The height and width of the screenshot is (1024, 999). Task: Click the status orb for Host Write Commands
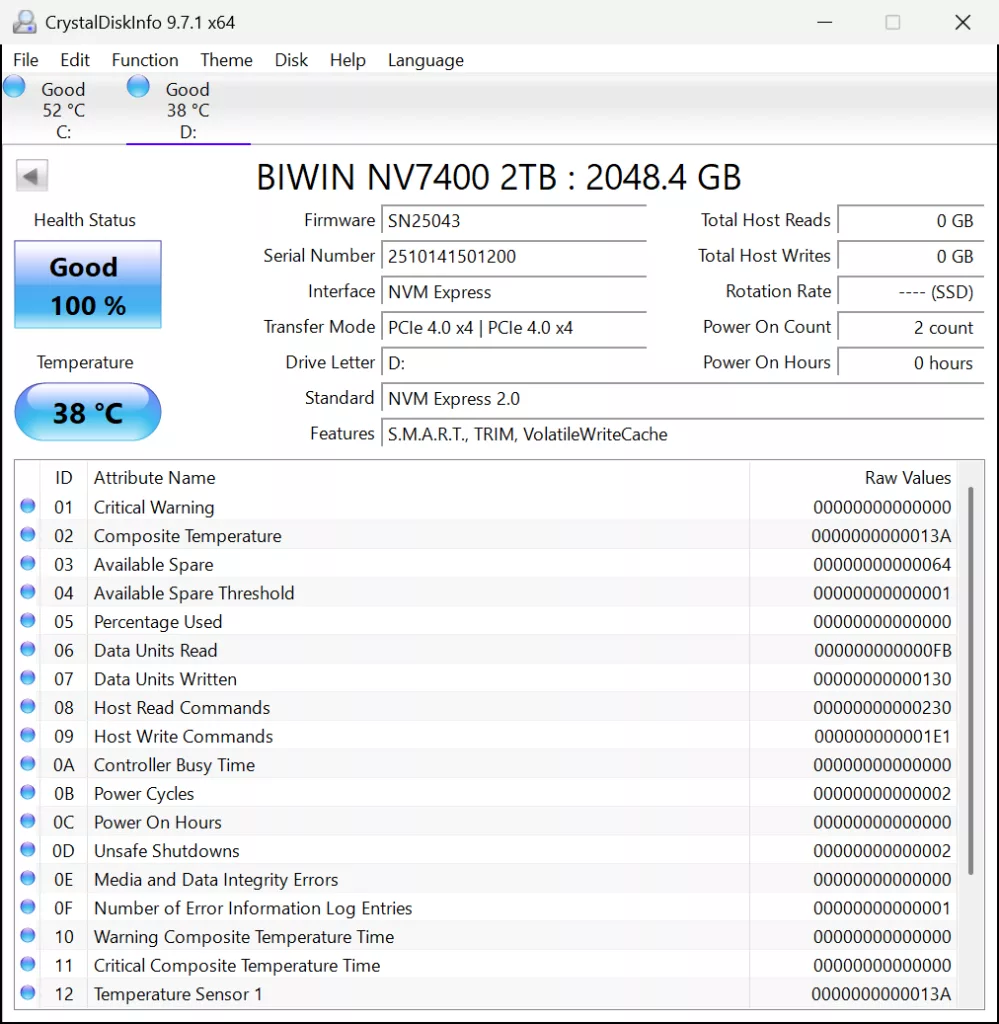(27, 735)
